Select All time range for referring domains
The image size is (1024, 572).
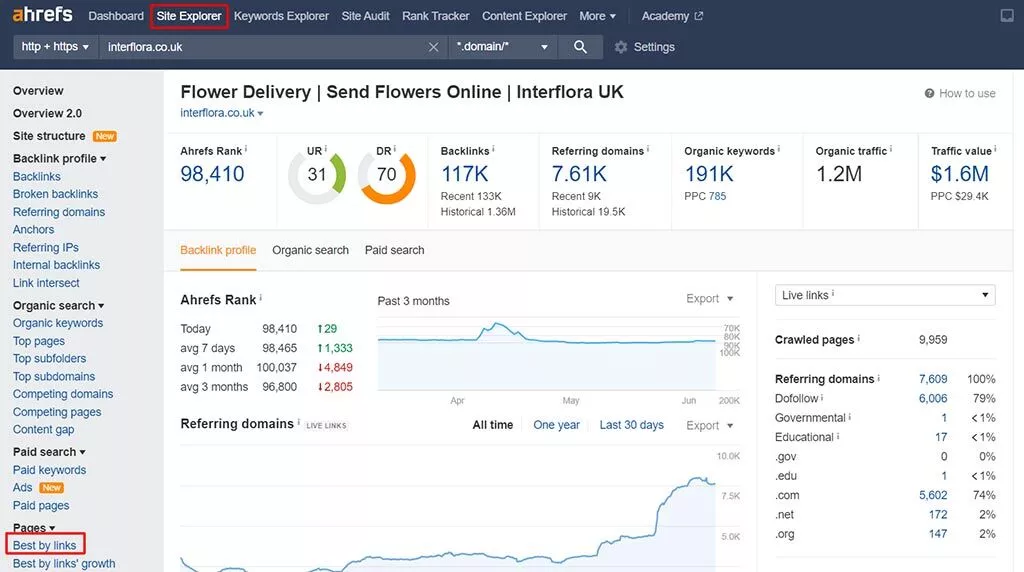pos(492,425)
